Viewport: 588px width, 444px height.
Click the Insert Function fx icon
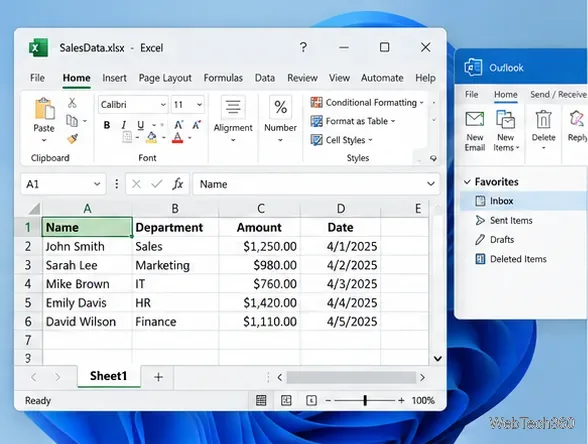click(178, 184)
